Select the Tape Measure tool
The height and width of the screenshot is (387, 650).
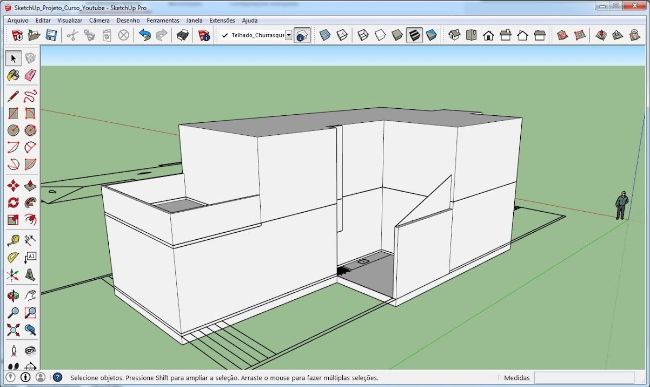tap(13, 240)
